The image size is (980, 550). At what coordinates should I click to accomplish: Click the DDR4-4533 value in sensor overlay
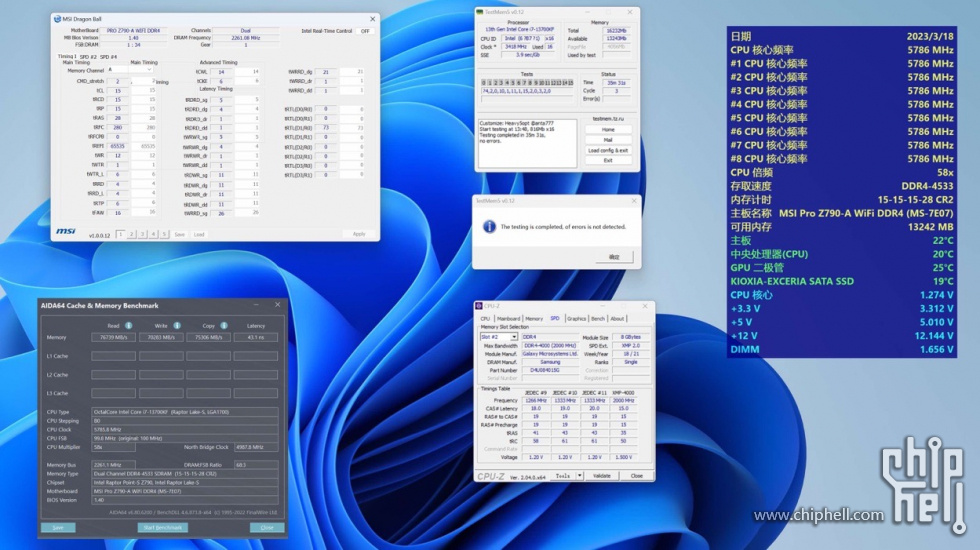[x=928, y=186]
